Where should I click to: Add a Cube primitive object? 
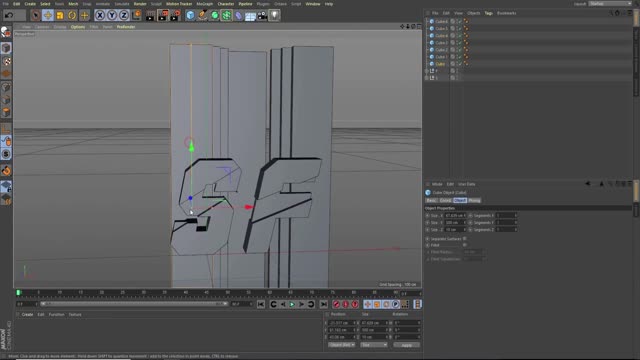click(x=190, y=16)
